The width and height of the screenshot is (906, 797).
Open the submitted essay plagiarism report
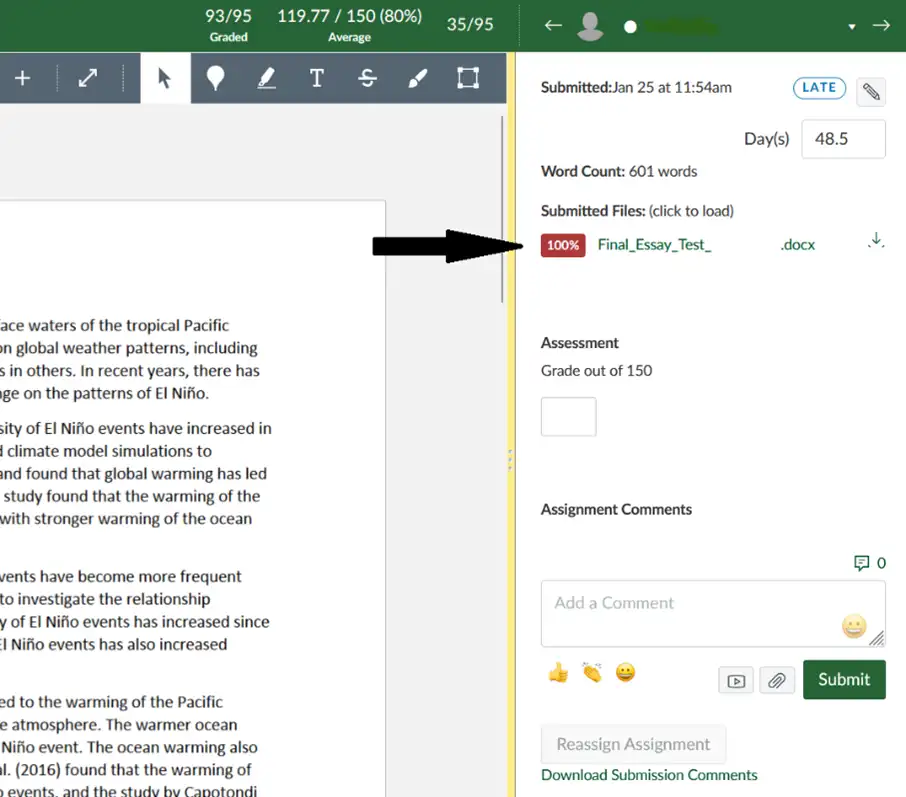point(654,244)
